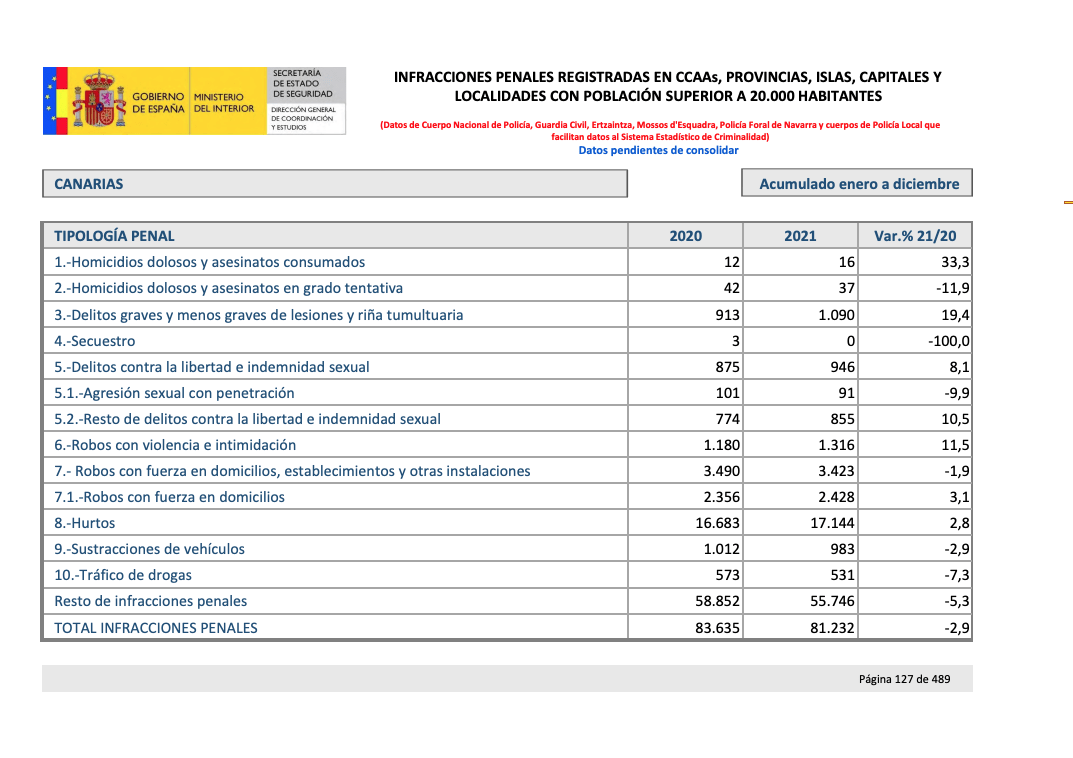
Task: Click the European Union flag emblem
Action: 49,101
